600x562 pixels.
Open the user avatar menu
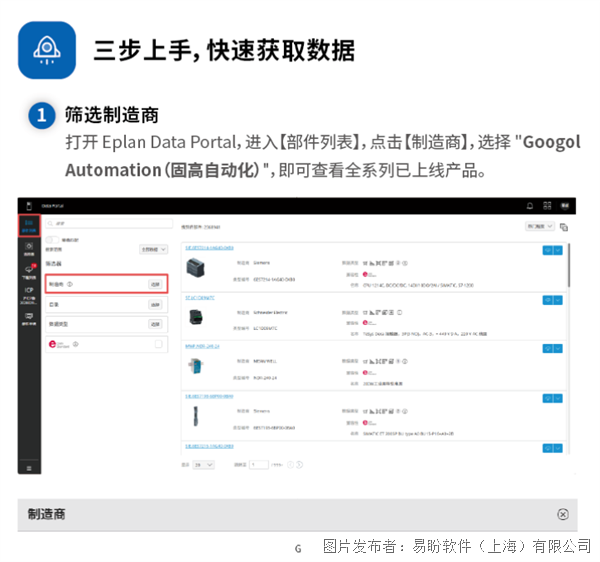pos(565,206)
